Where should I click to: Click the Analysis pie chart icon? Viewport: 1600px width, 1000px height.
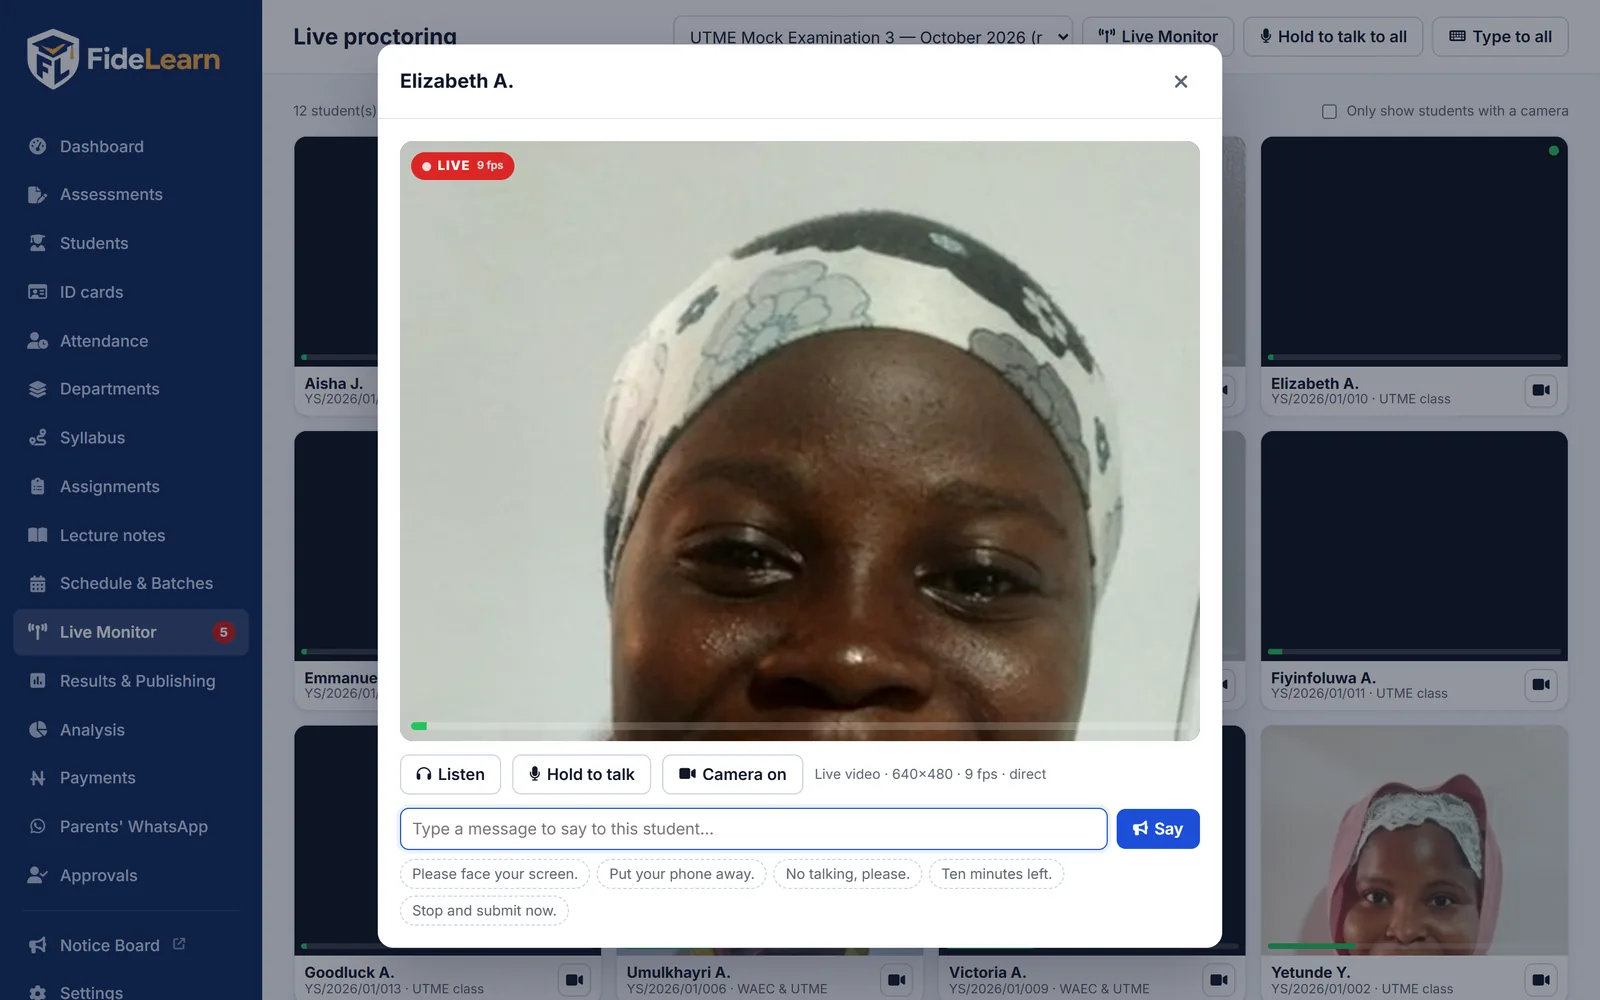(38, 730)
